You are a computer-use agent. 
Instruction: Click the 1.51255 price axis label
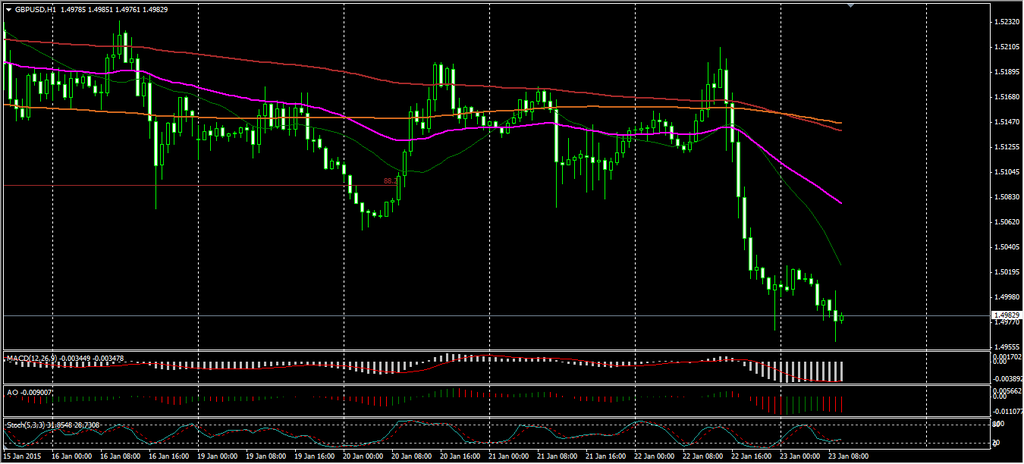[1006, 147]
